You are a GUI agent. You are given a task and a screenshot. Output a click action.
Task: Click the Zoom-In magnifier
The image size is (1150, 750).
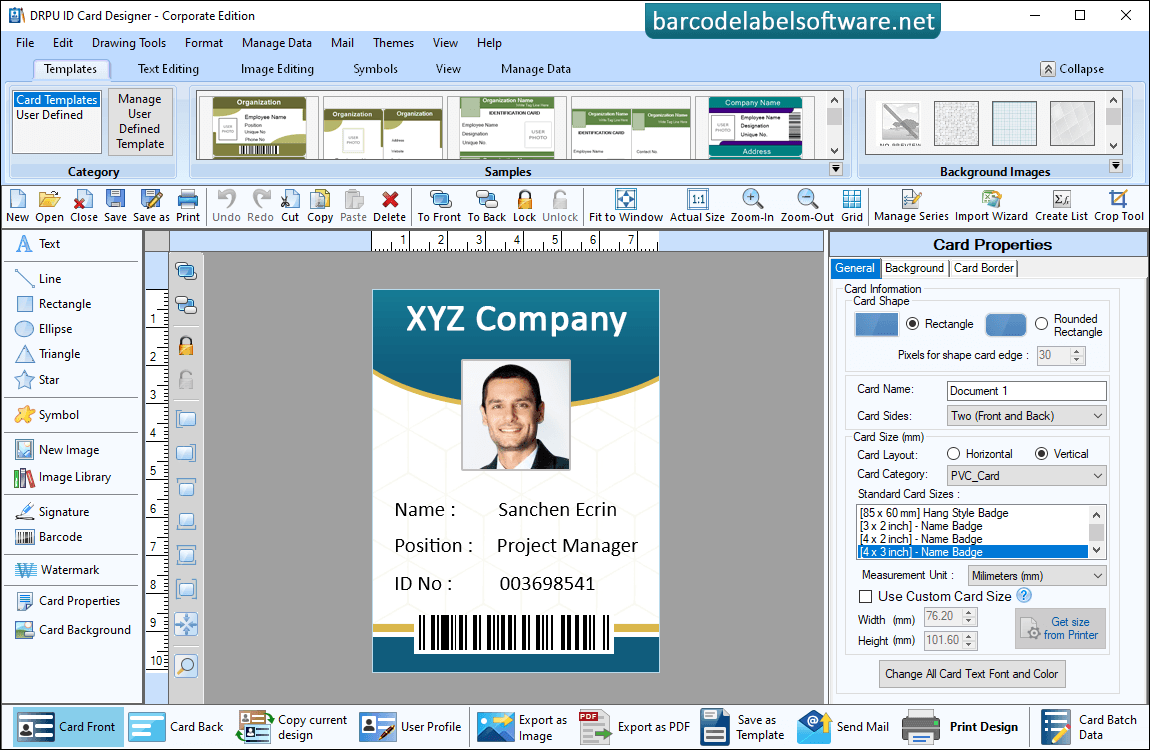(x=752, y=206)
